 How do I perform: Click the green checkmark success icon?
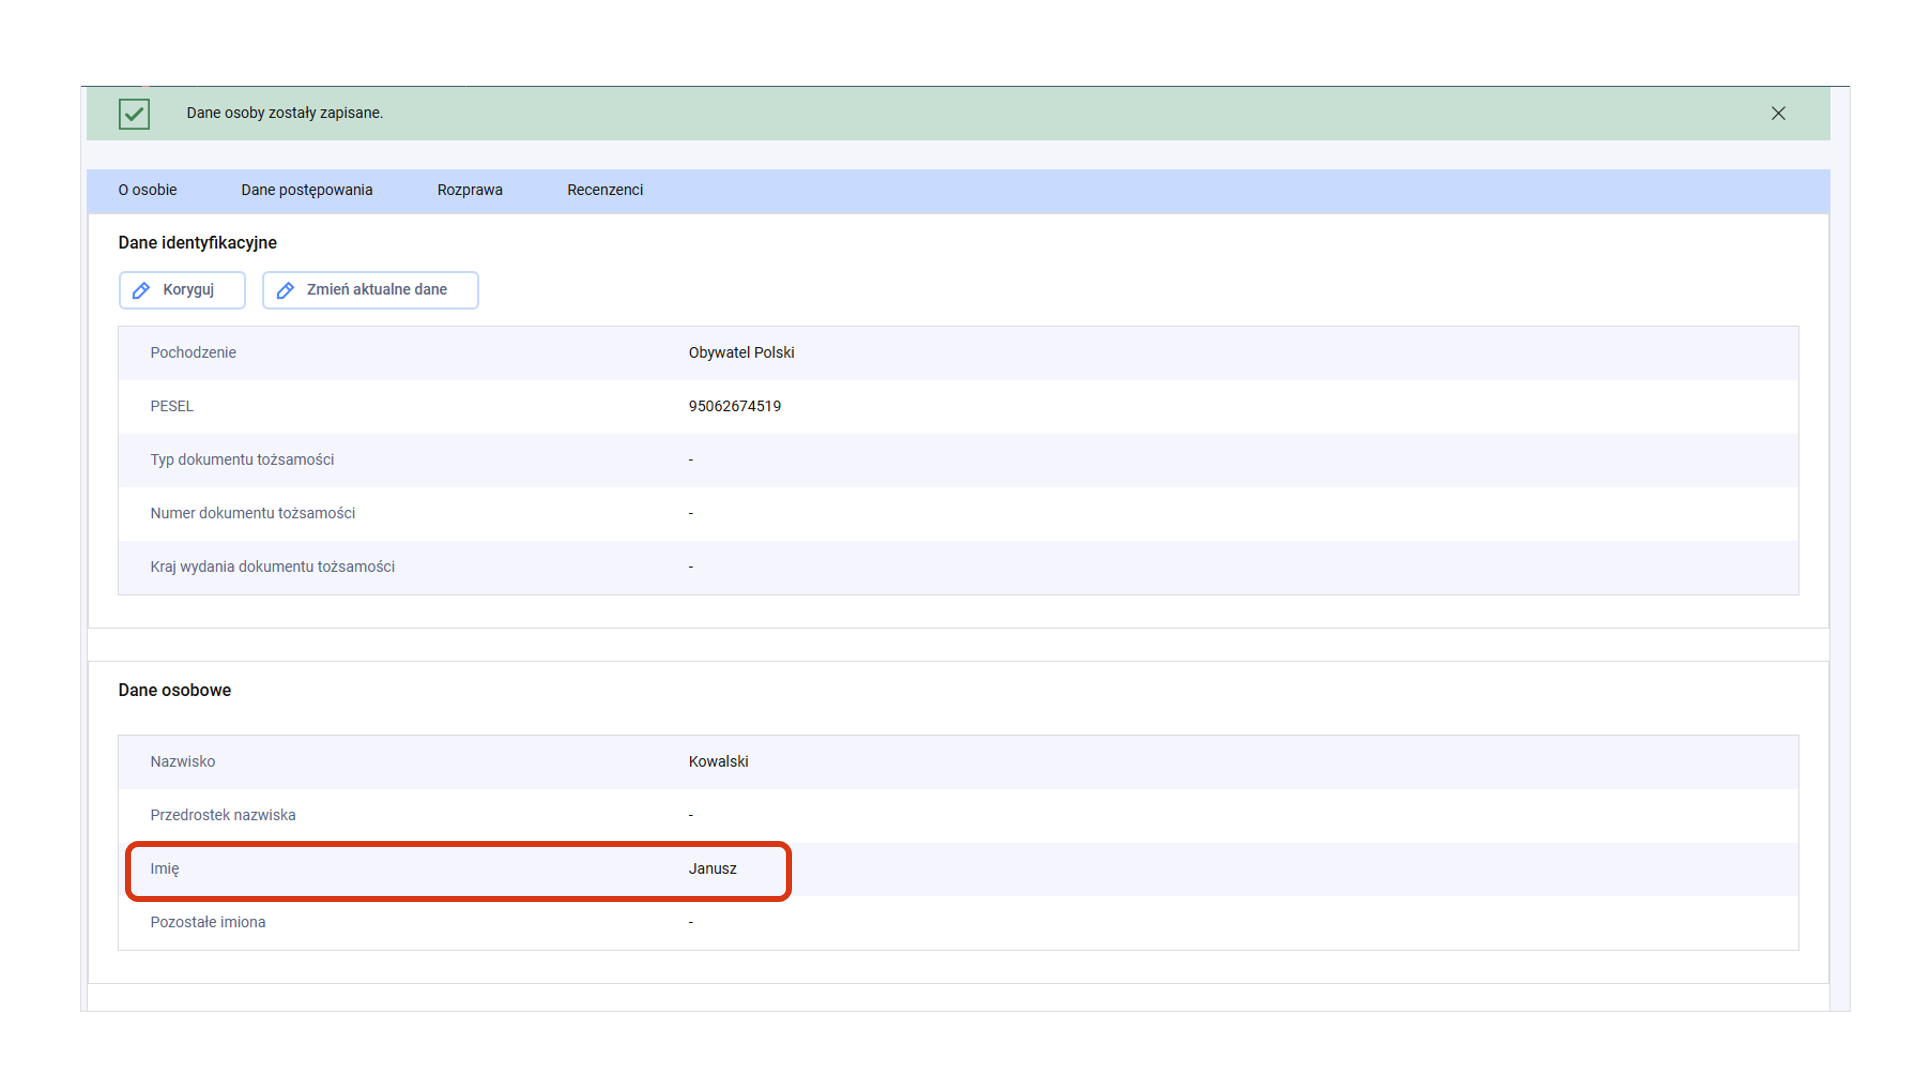(x=134, y=114)
